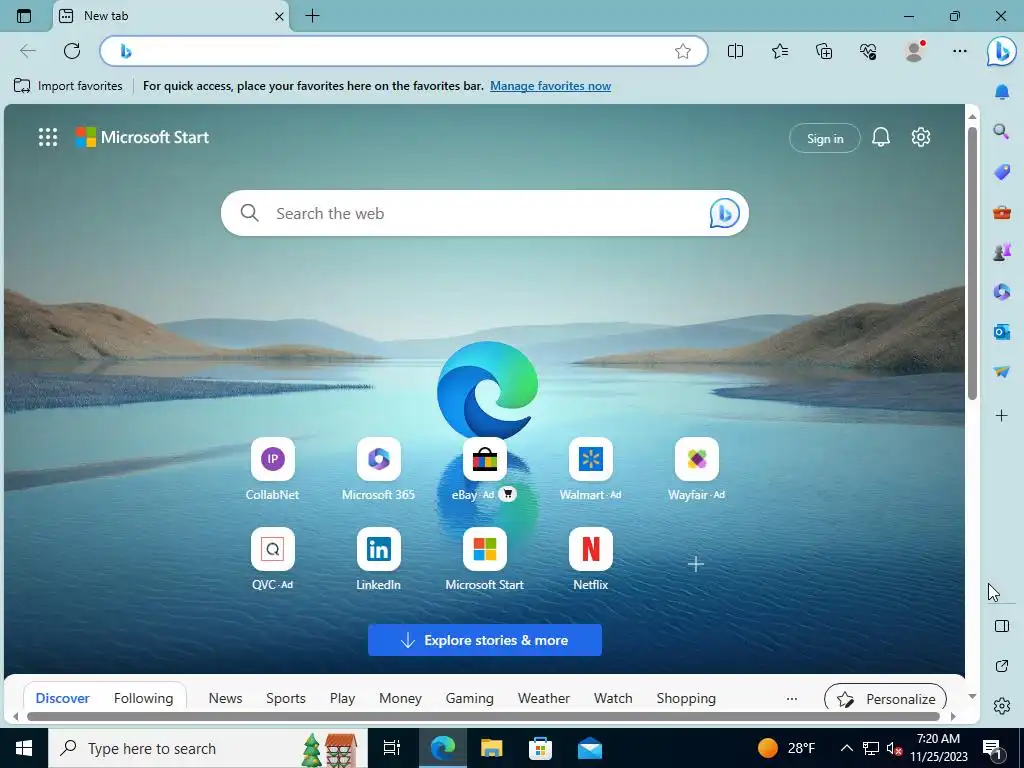Open Microsoft Start notifications bell
This screenshot has width=1024, height=768.
coord(881,137)
